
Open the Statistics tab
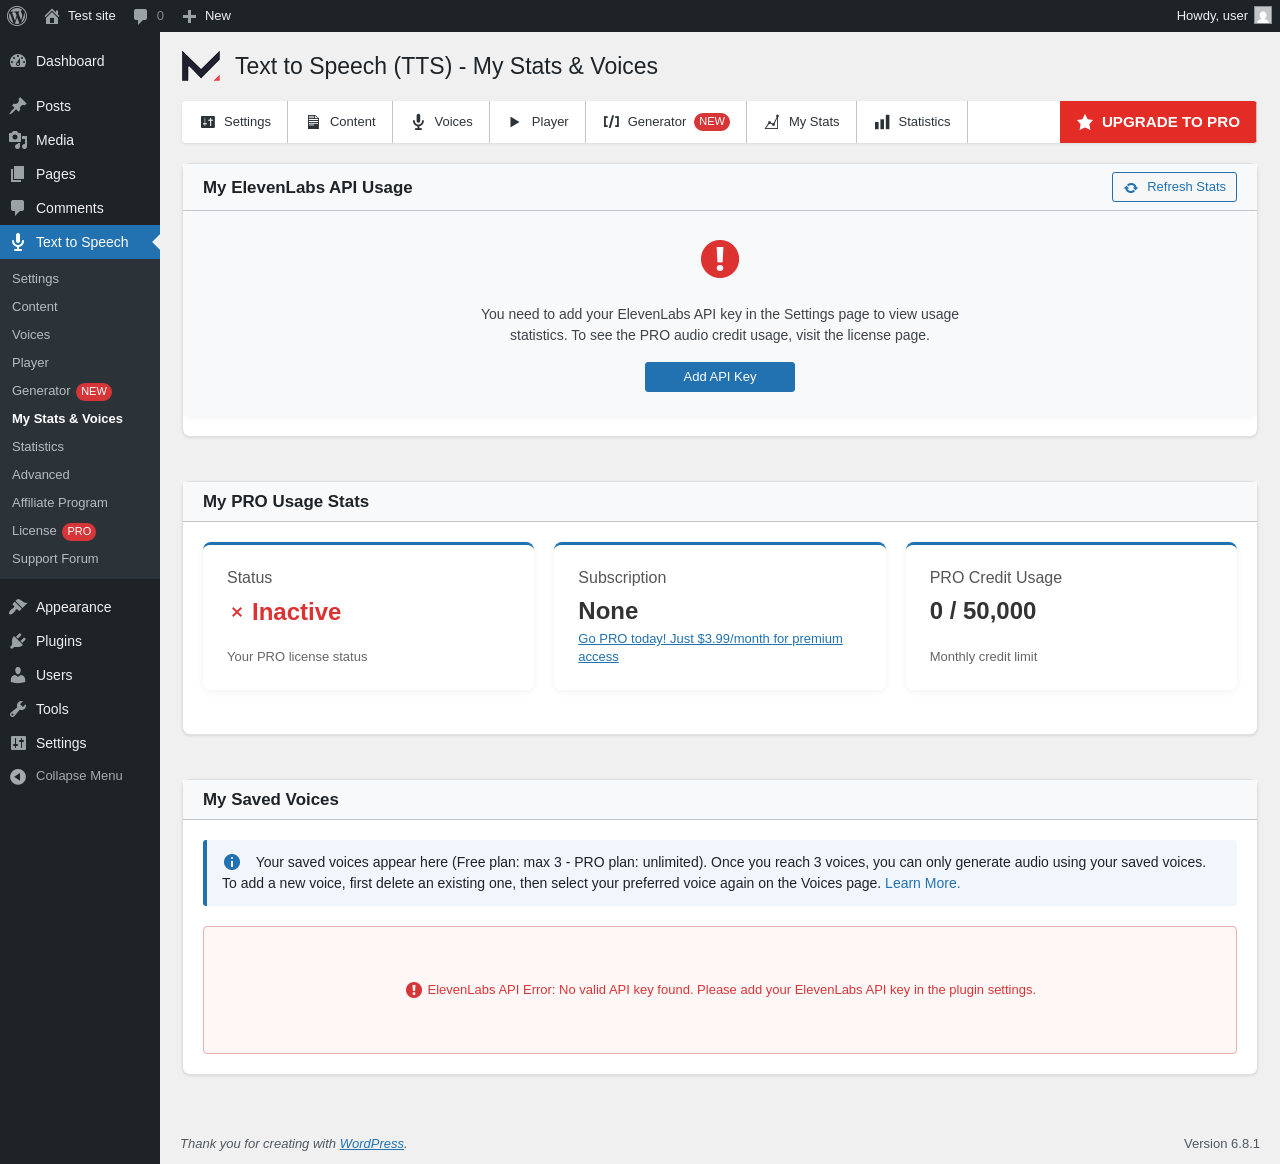912,122
